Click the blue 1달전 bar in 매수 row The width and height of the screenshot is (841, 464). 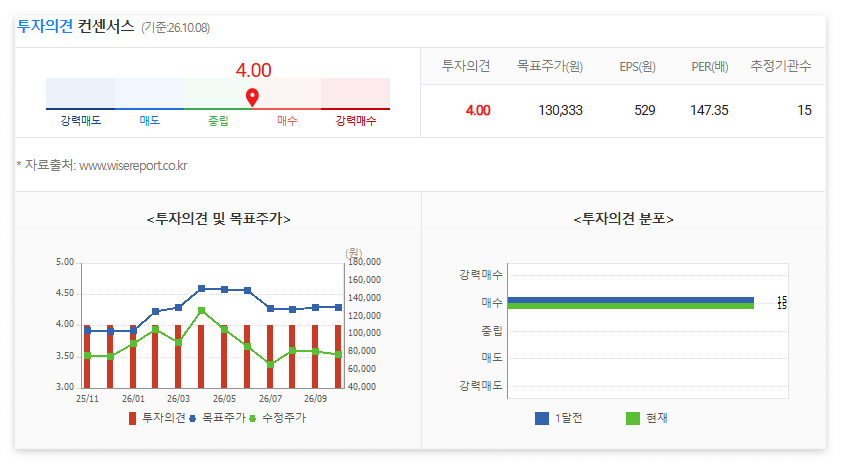click(x=631, y=300)
